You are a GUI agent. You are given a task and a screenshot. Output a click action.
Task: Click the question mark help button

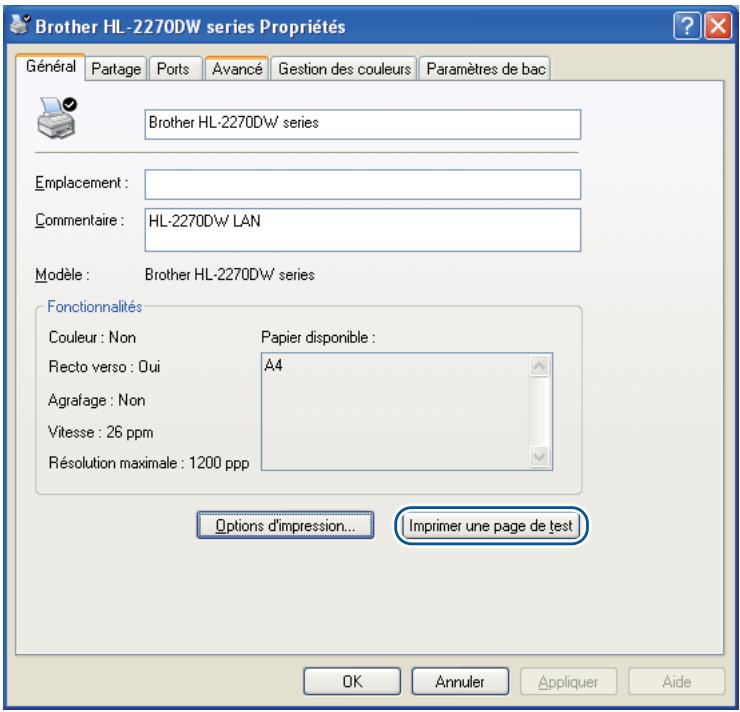coord(687,26)
